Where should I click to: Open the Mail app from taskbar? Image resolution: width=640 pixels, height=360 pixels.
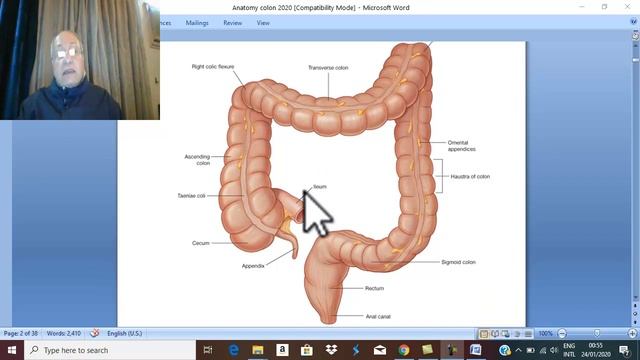pyautogui.click(x=380, y=350)
